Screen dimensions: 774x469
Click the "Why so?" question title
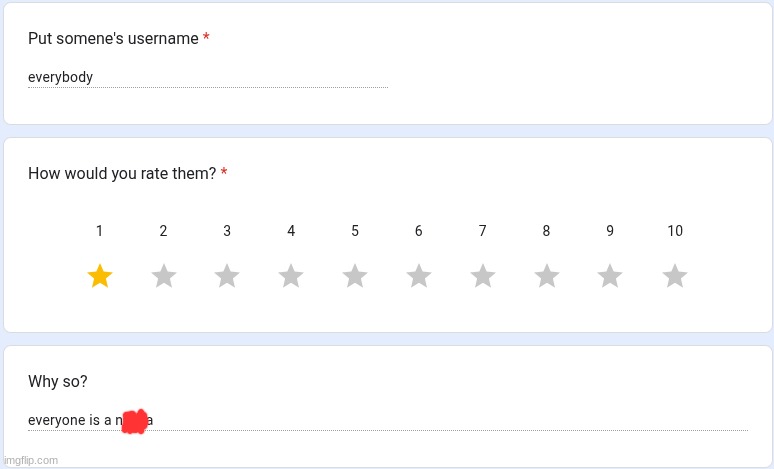pyautogui.click(x=57, y=382)
